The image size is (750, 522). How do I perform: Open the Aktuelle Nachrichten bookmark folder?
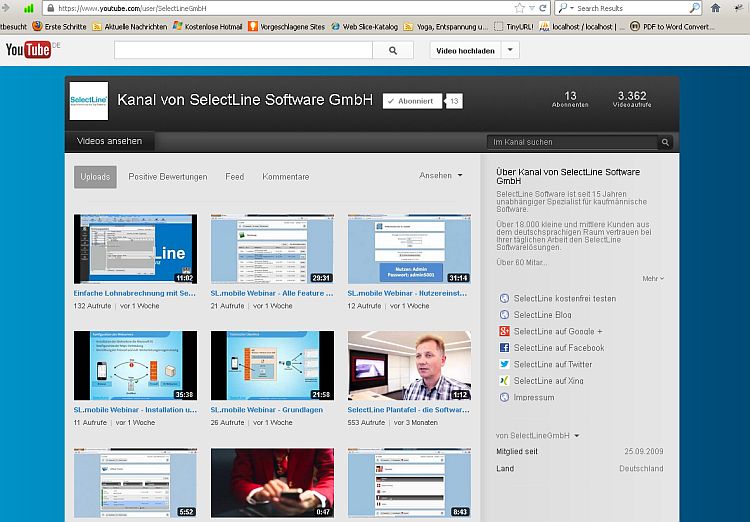pos(129,27)
